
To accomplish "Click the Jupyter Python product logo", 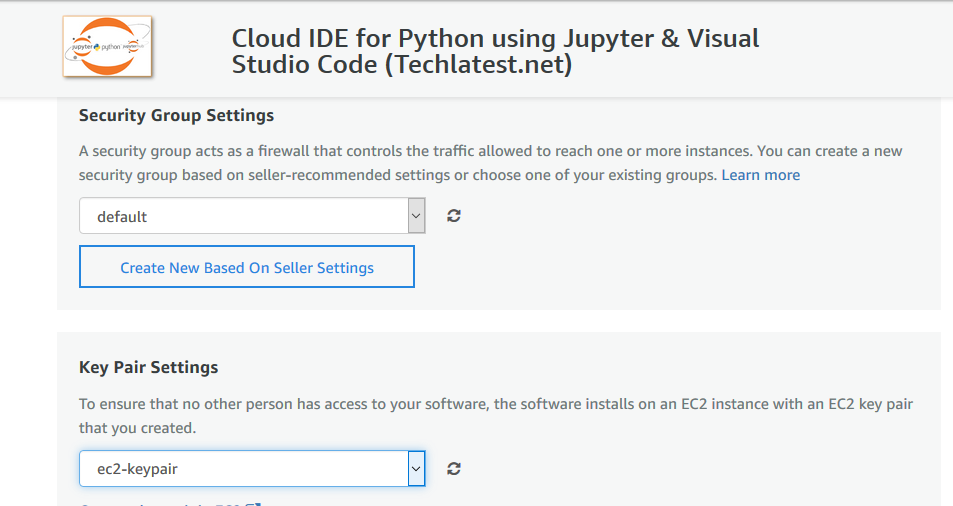I will [x=107, y=47].
